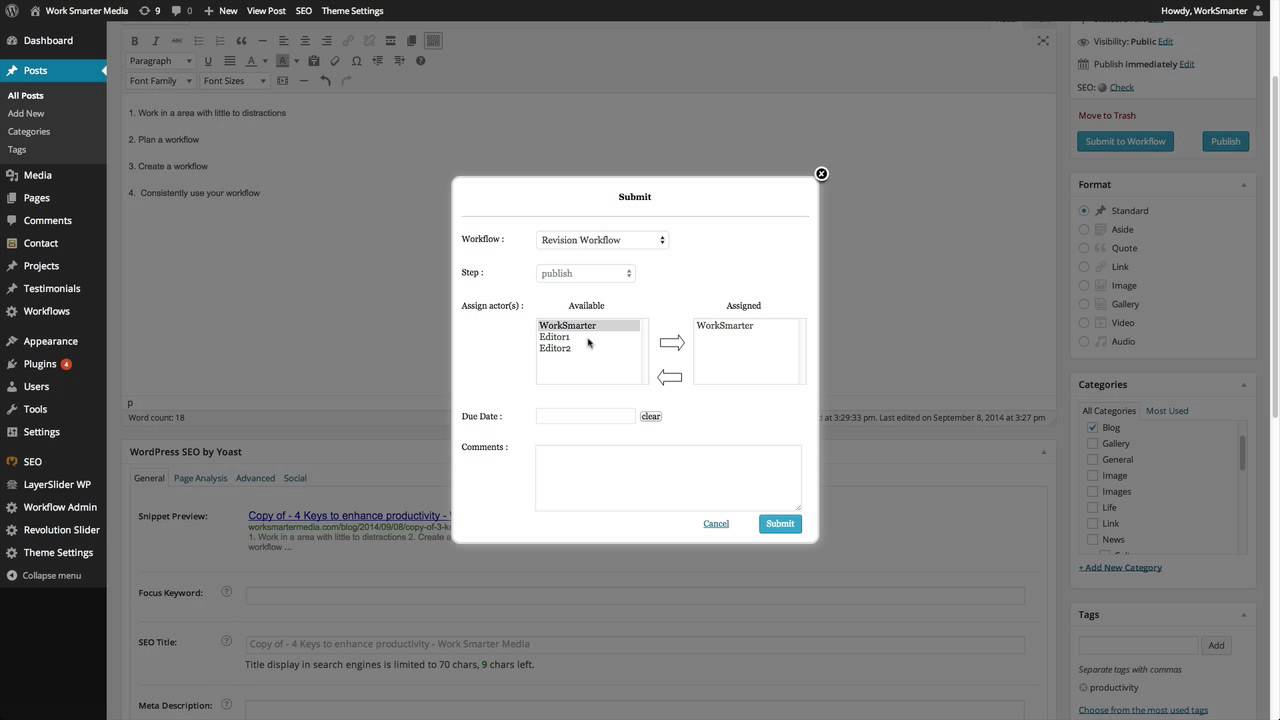The width and height of the screenshot is (1280, 720).
Task: Expand the Font Family dropdown
Action: pos(160,81)
